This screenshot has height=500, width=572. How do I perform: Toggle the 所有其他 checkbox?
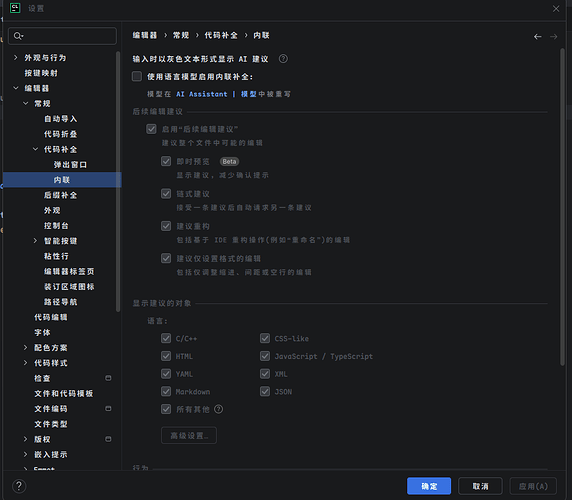tap(166, 409)
